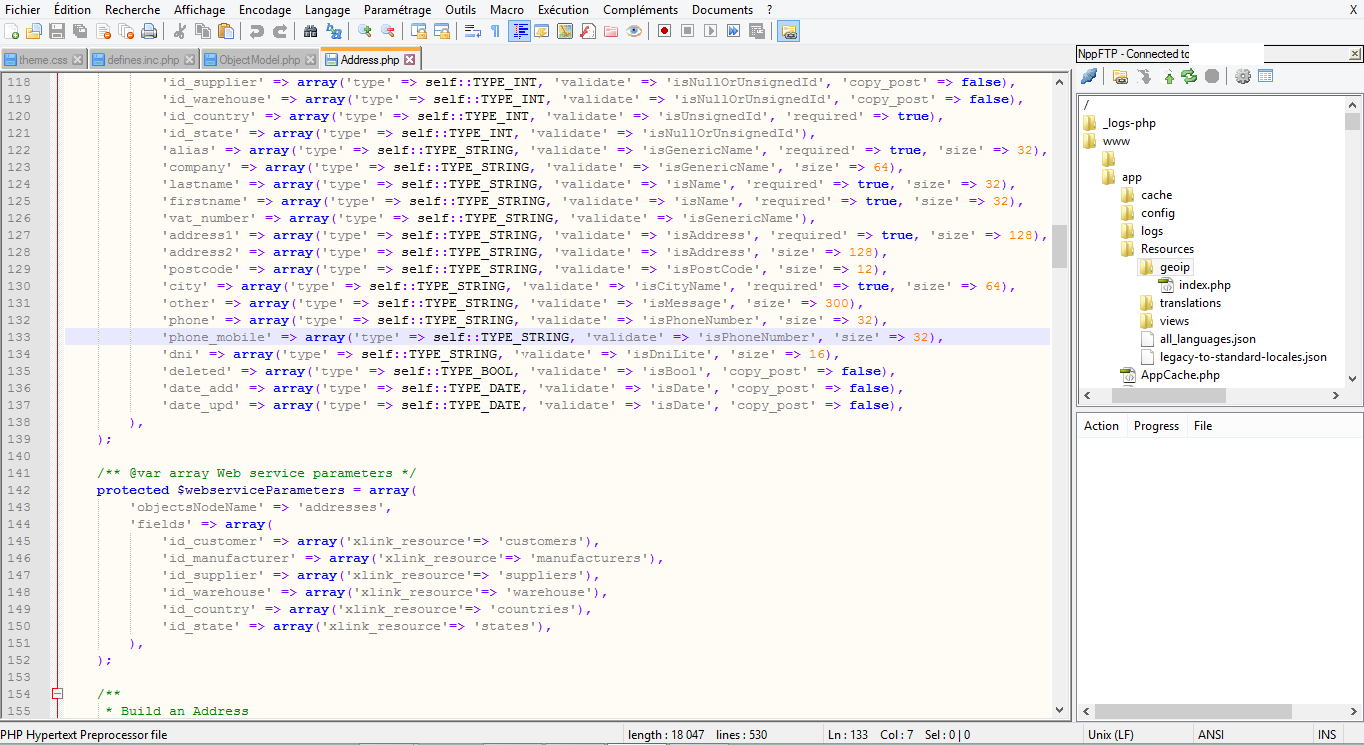Toggle show all characters pilcrow icon

click(495, 31)
